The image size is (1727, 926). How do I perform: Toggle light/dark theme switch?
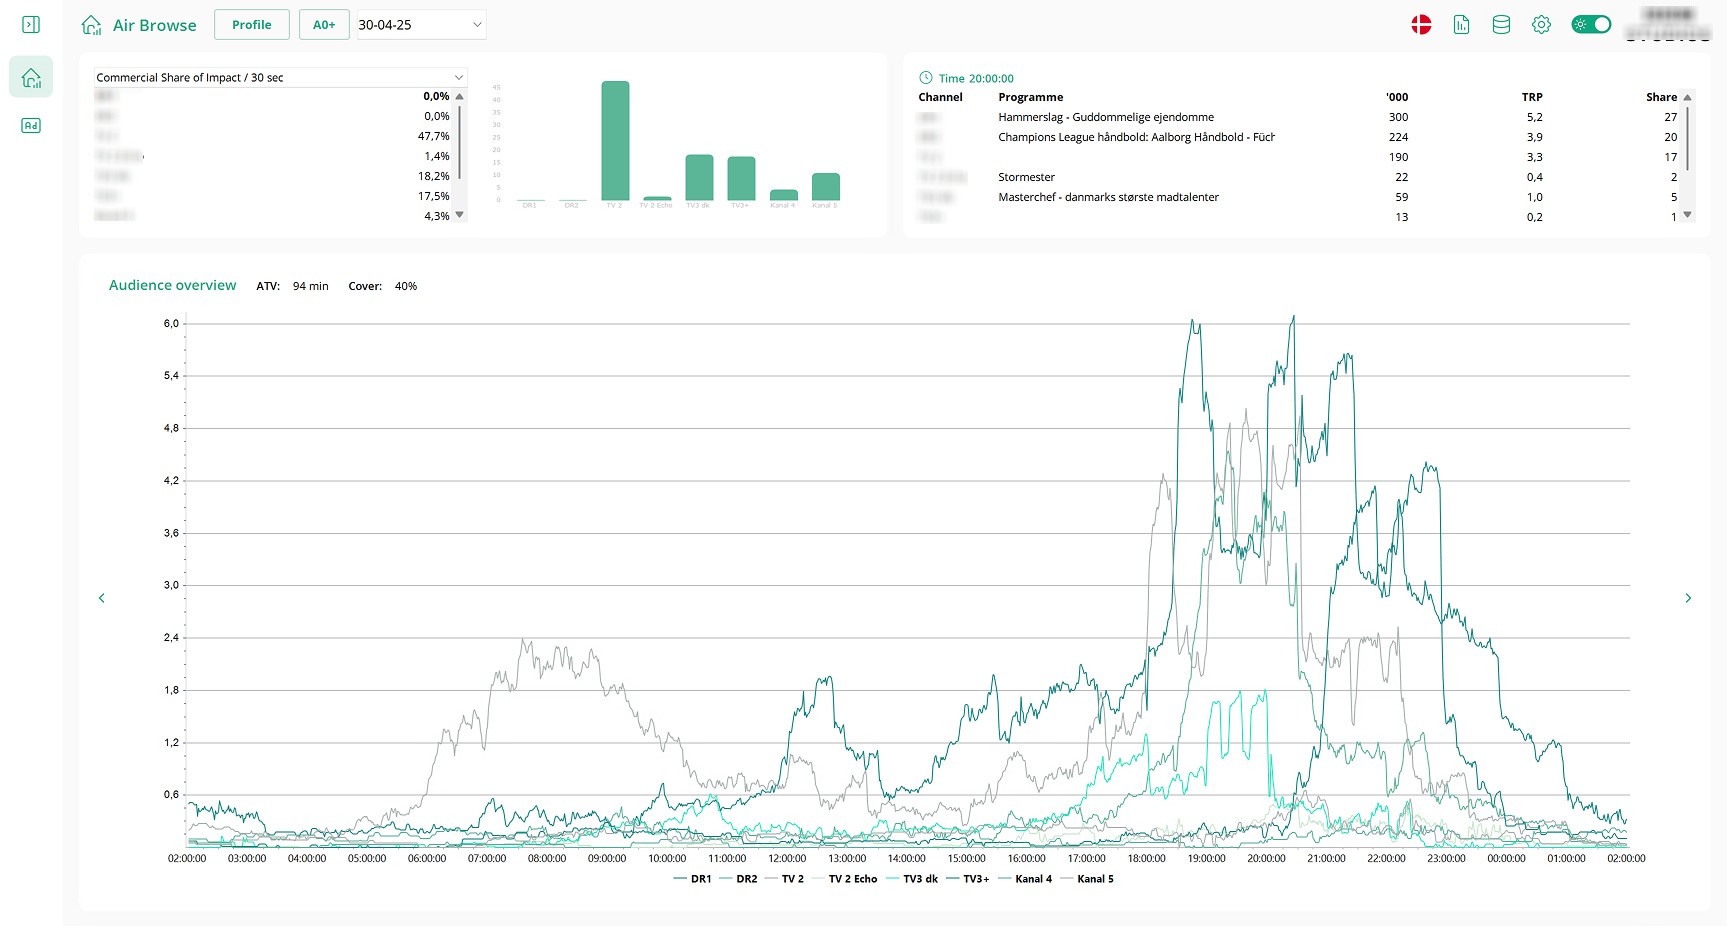pyautogui.click(x=1590, y=25)
